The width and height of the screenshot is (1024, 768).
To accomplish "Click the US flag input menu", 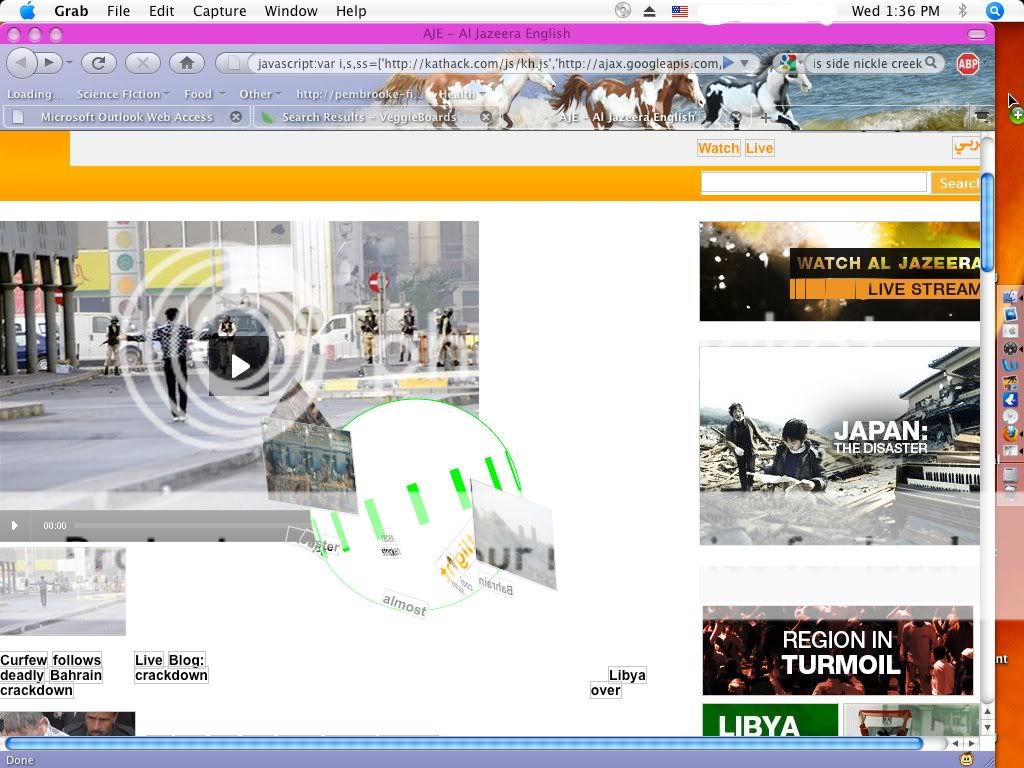I will point(680,11).
